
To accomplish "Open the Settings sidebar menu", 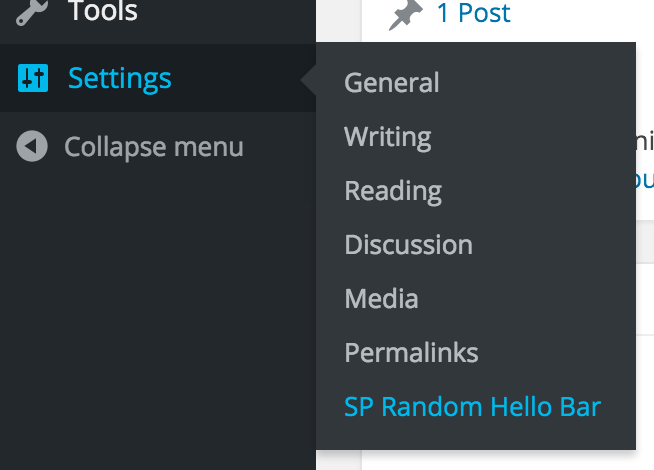I will [158, 78].
